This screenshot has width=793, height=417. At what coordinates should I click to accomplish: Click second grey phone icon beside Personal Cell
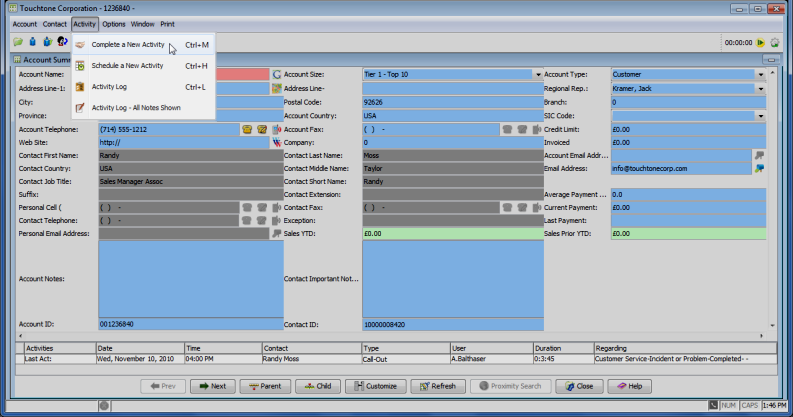tap(261, 207)
